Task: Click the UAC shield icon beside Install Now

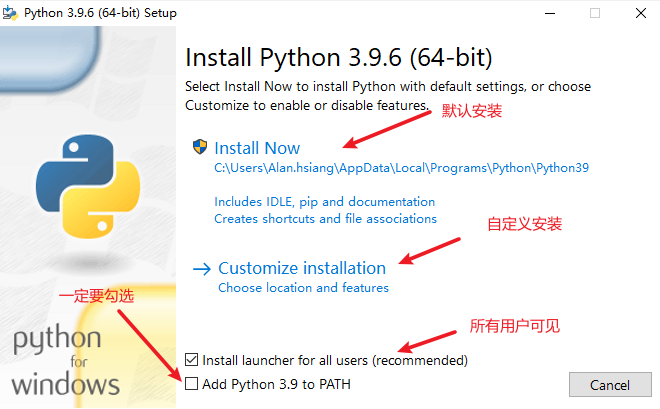Action: (x=199, y=147)
